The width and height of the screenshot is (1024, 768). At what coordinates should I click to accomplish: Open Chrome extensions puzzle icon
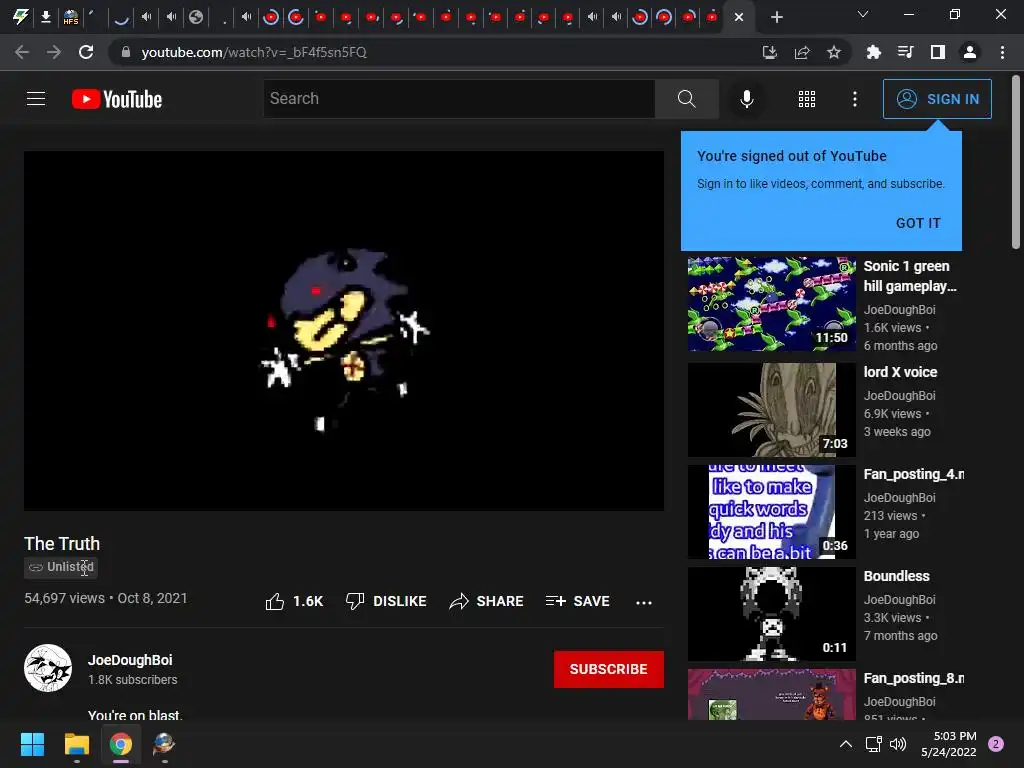click(x=873, y=52)
